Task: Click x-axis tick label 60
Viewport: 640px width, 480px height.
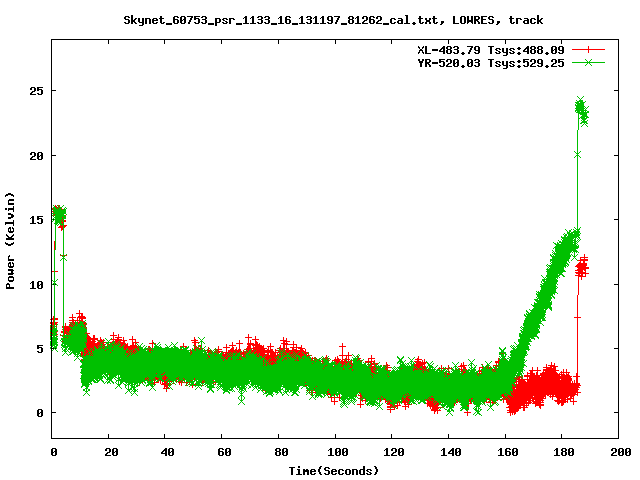Action: (x=224, y=452)
